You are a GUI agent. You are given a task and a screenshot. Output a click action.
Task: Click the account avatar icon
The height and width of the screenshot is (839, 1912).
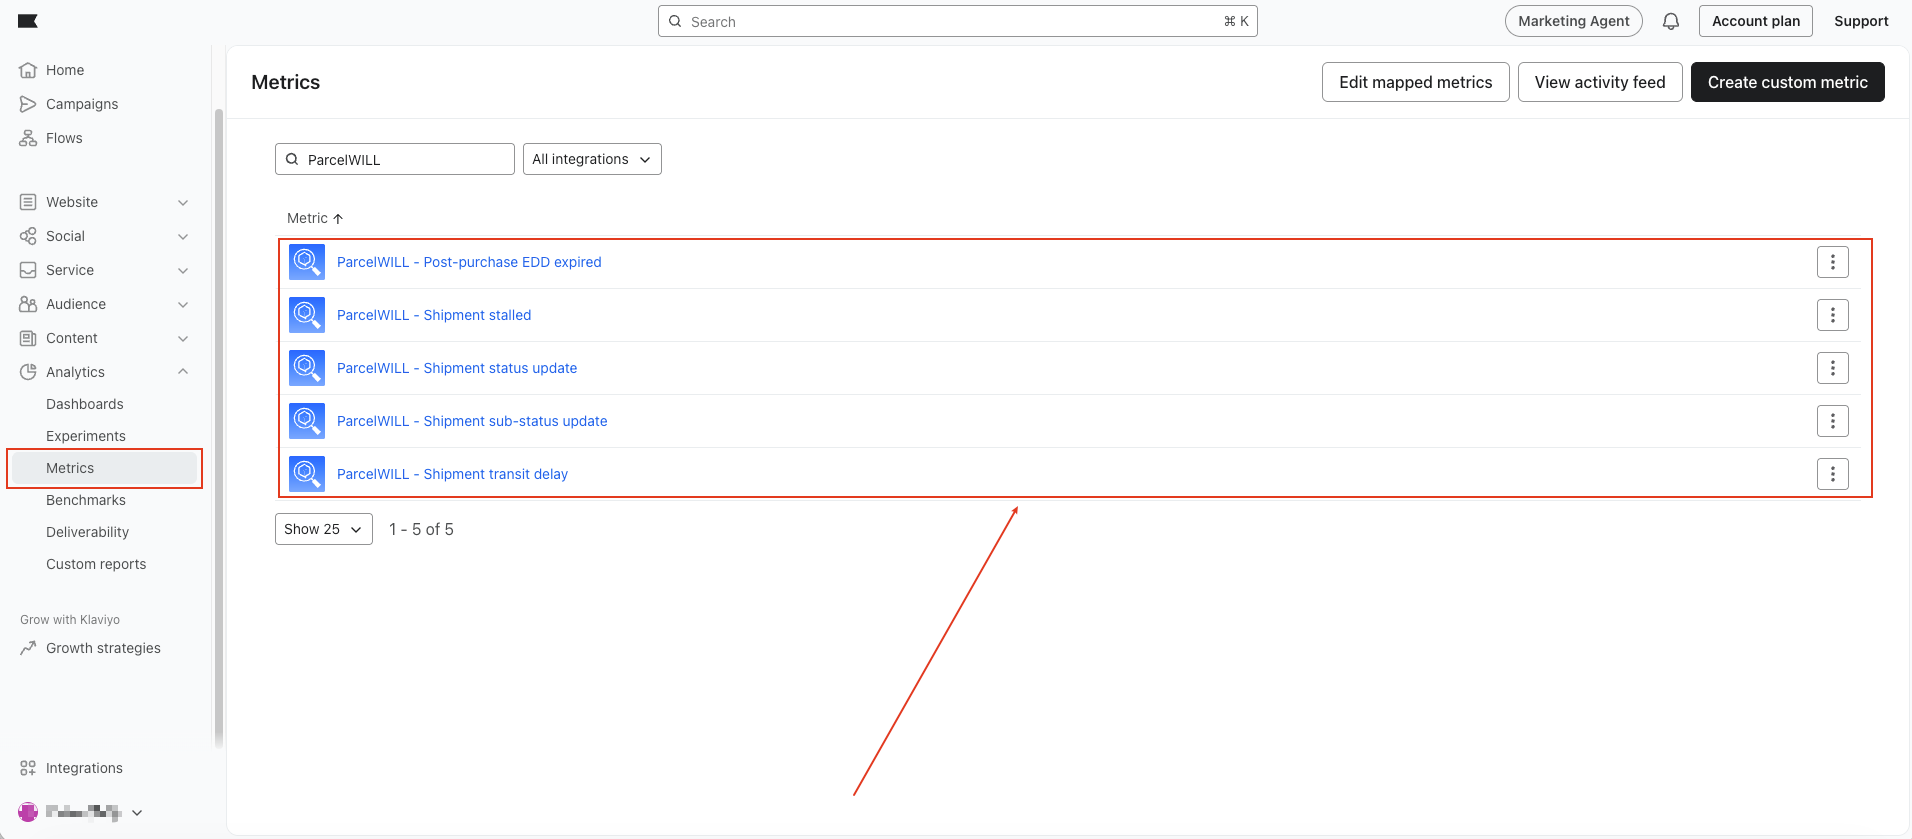[28, 812]
